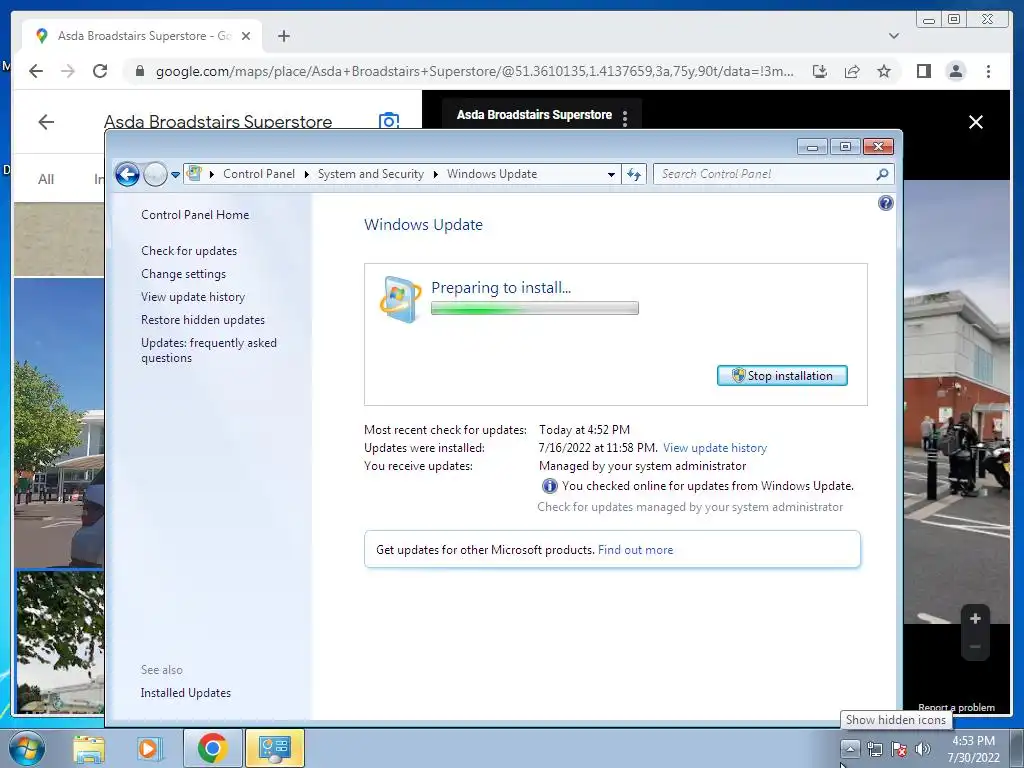Open Restore hidden updates
Screen dimensions: 1024x768
[203, 319]
